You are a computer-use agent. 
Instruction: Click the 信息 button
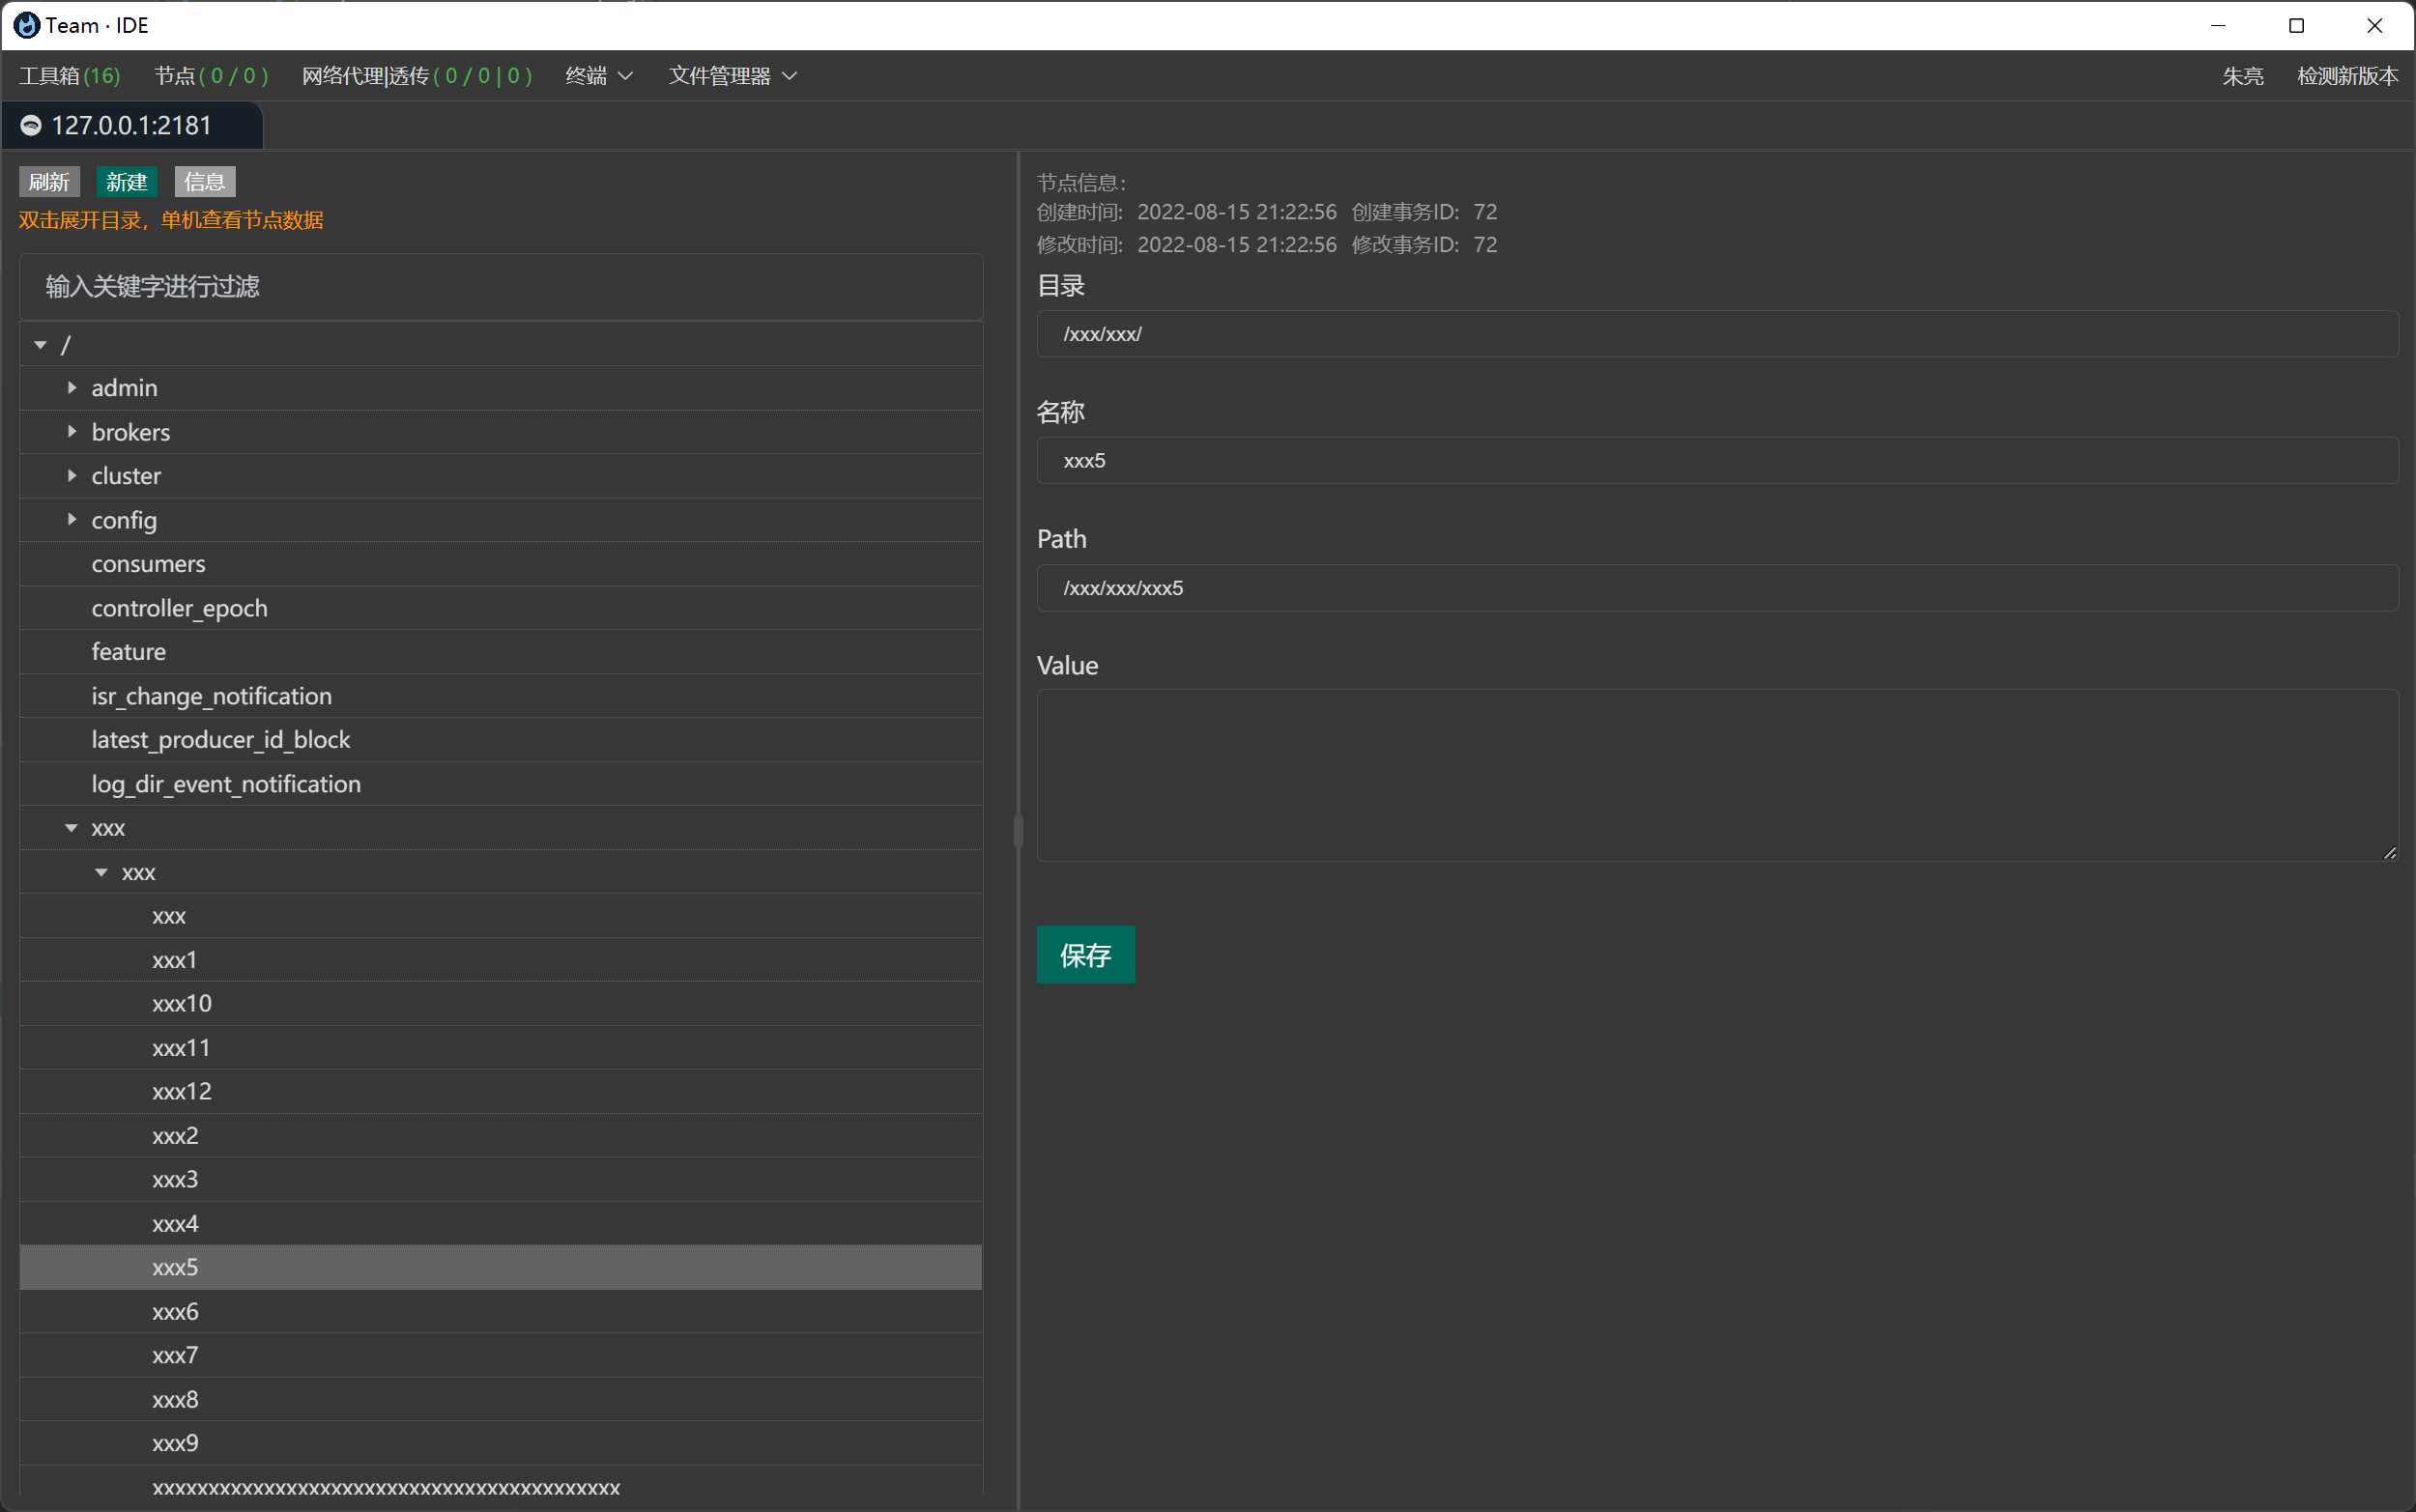coord(203,181)
